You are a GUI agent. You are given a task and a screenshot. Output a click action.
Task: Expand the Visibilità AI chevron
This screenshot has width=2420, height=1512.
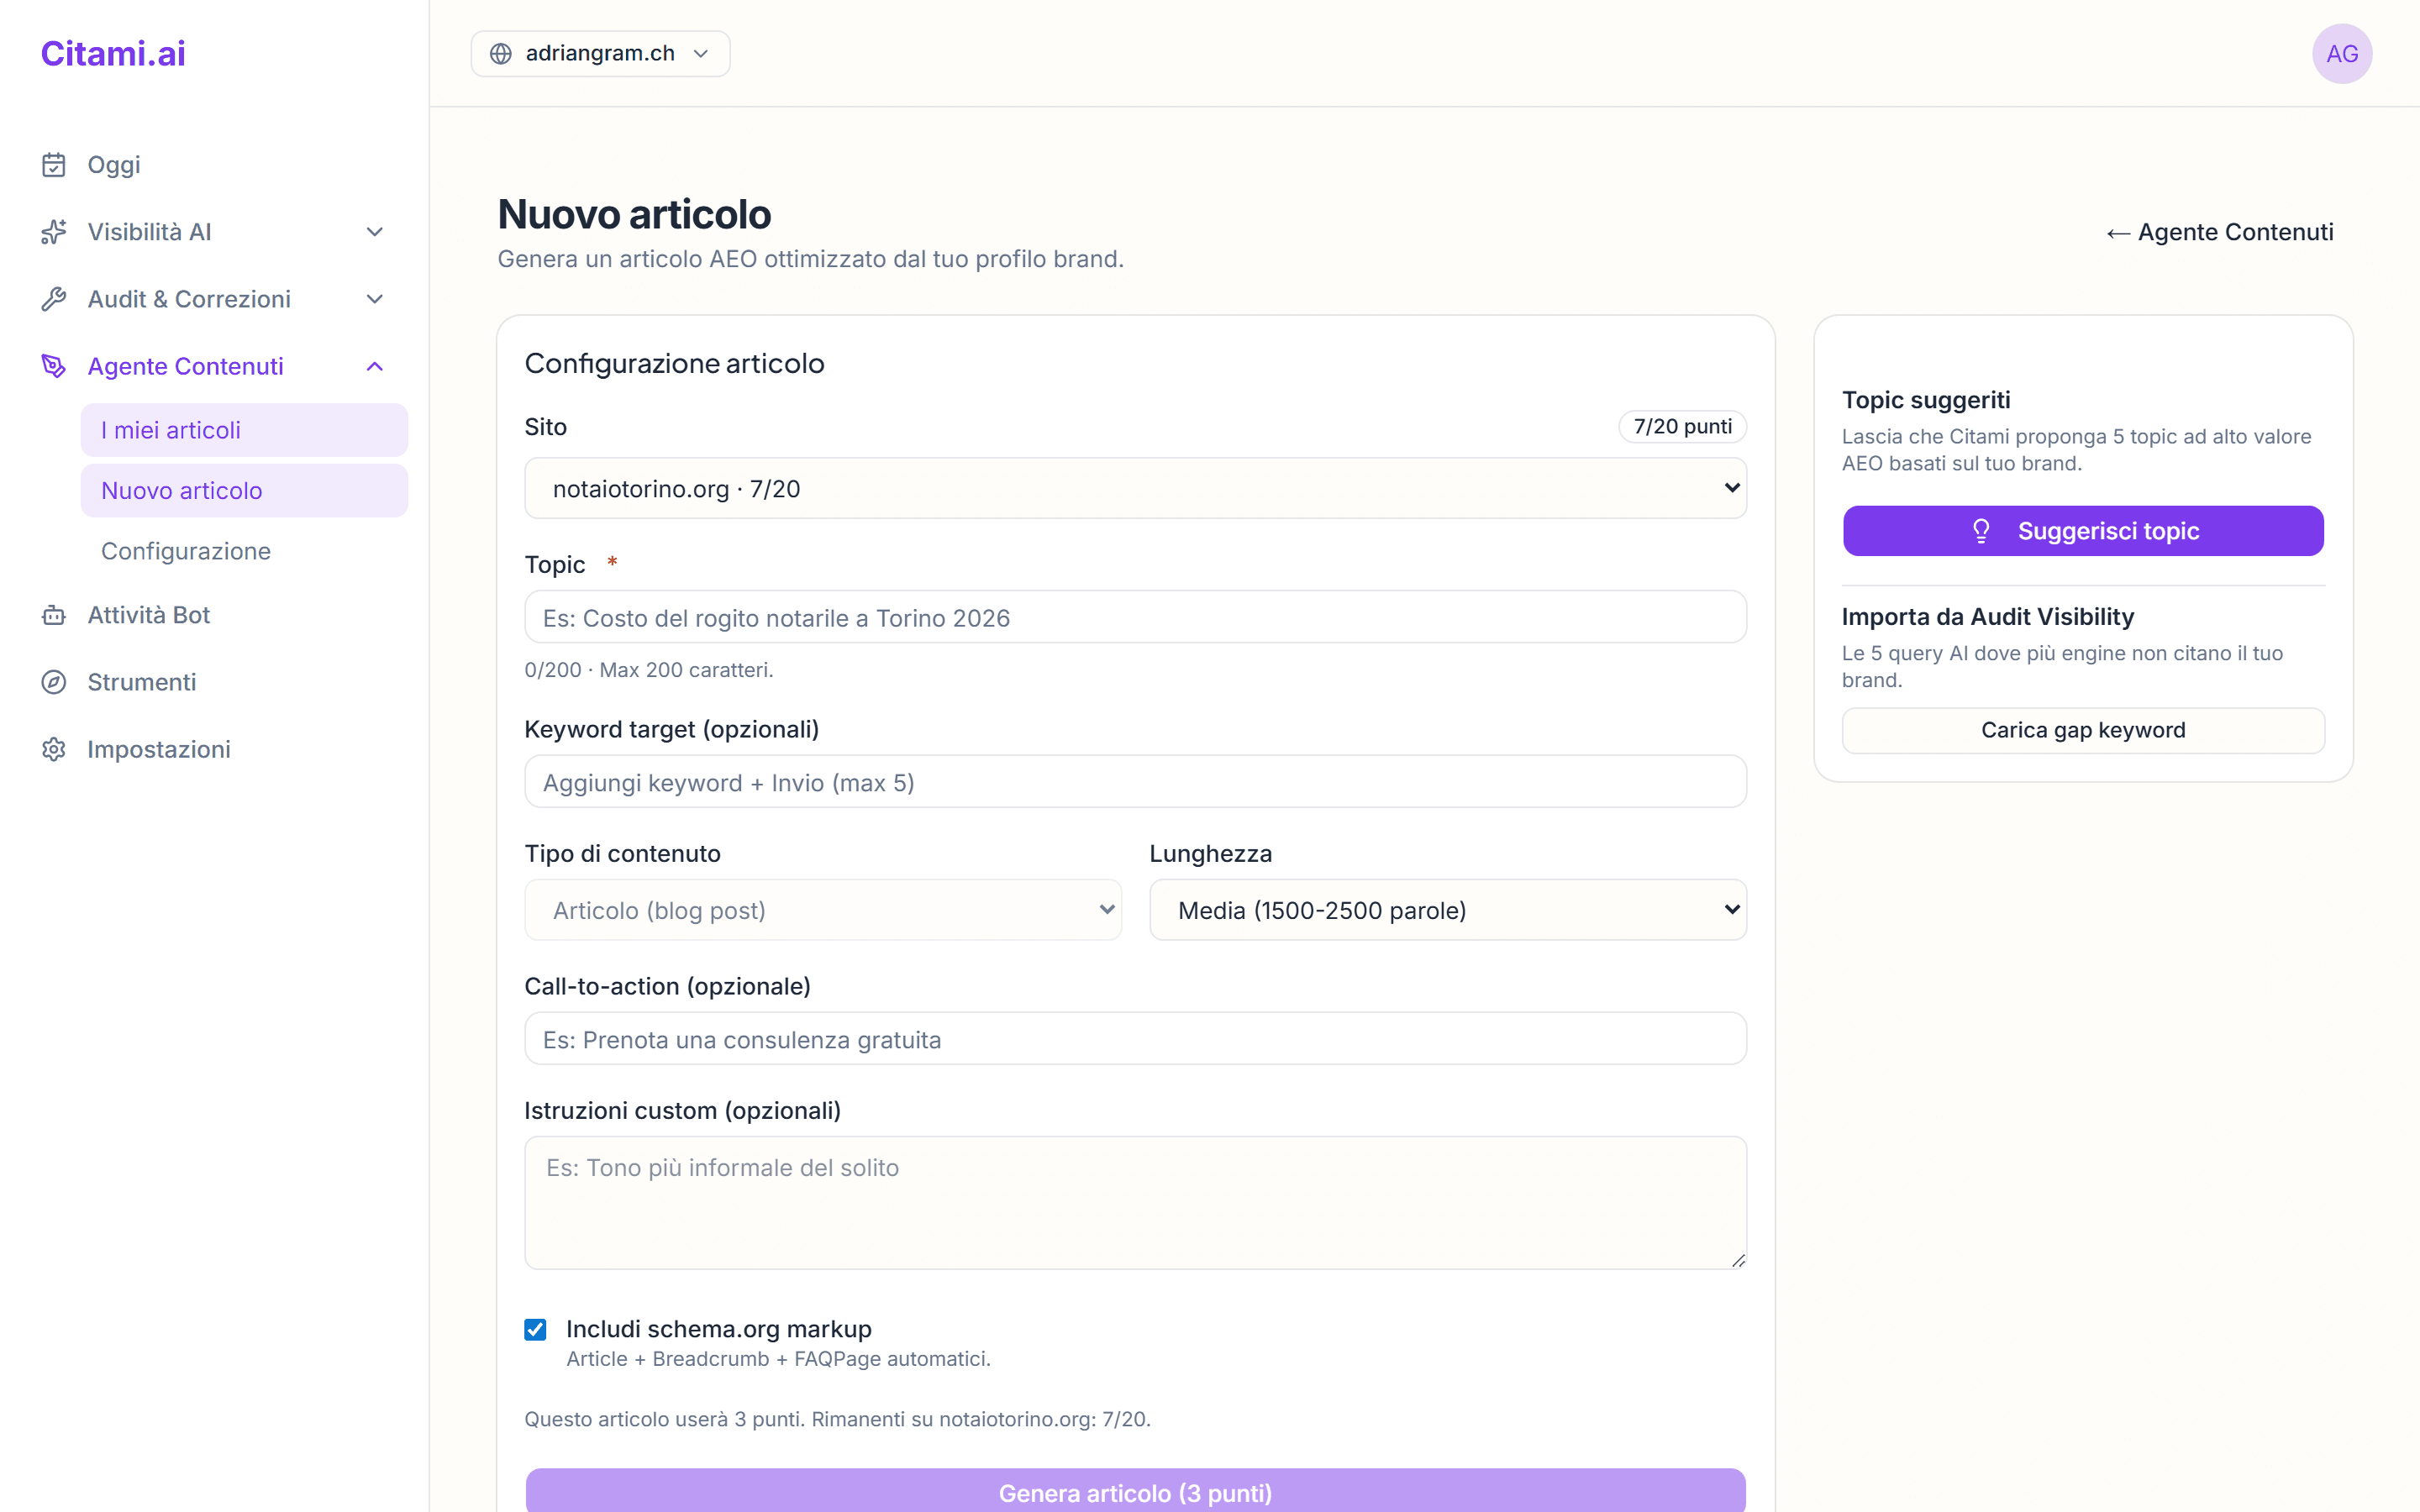(375, 232)
